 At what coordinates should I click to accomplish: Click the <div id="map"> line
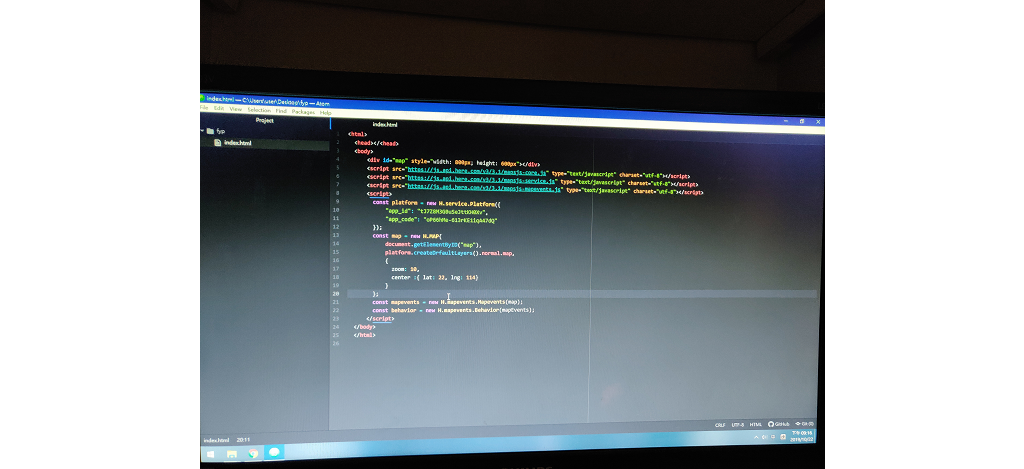pyautogui.click(x=453, y=163)
